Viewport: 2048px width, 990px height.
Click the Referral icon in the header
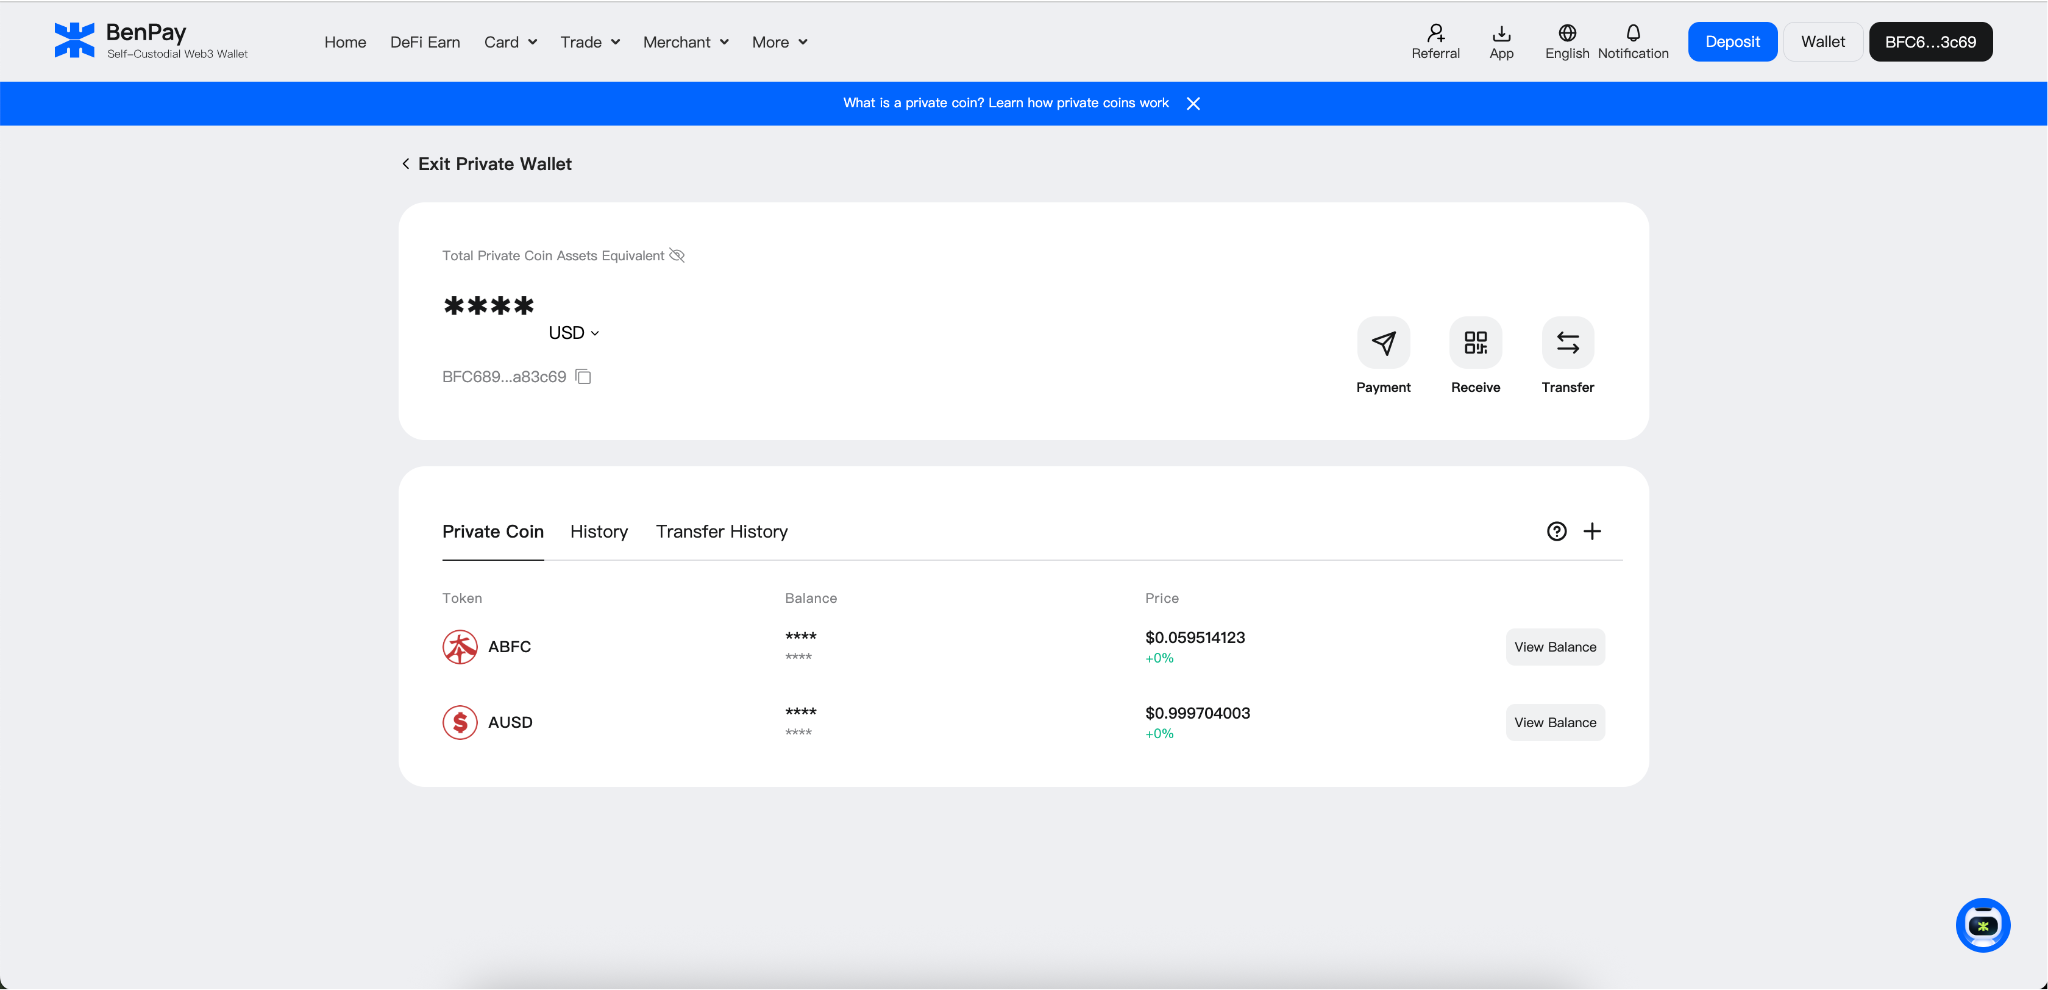(x=1435, y=31)
